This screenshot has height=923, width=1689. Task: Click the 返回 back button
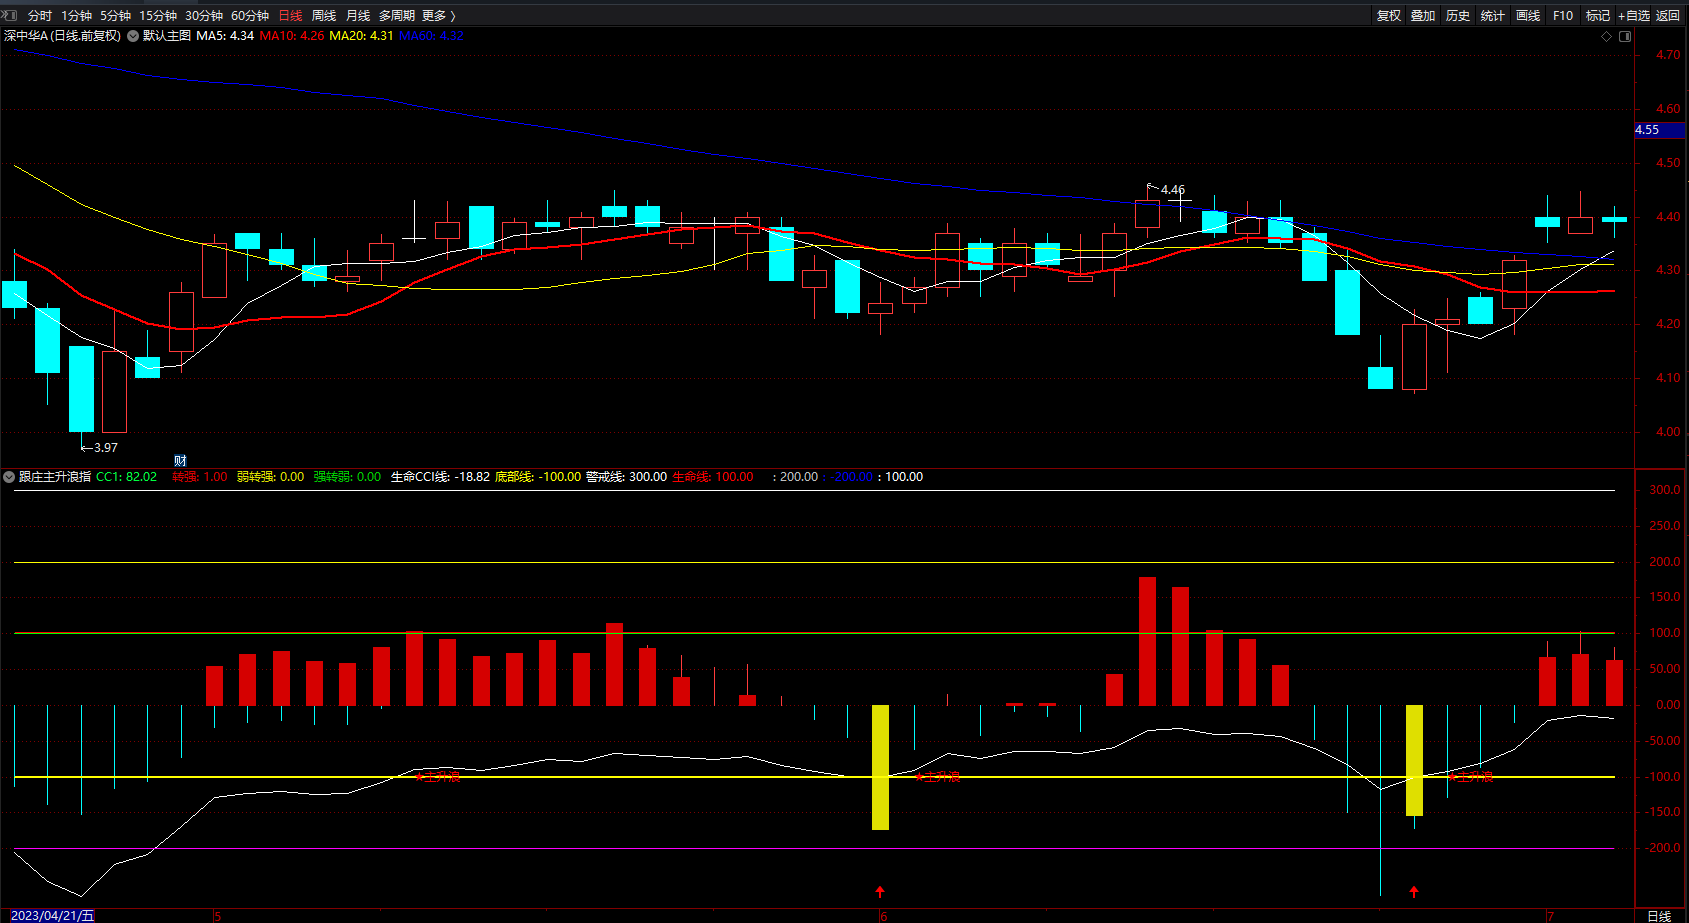click(x=1668, y=16)
